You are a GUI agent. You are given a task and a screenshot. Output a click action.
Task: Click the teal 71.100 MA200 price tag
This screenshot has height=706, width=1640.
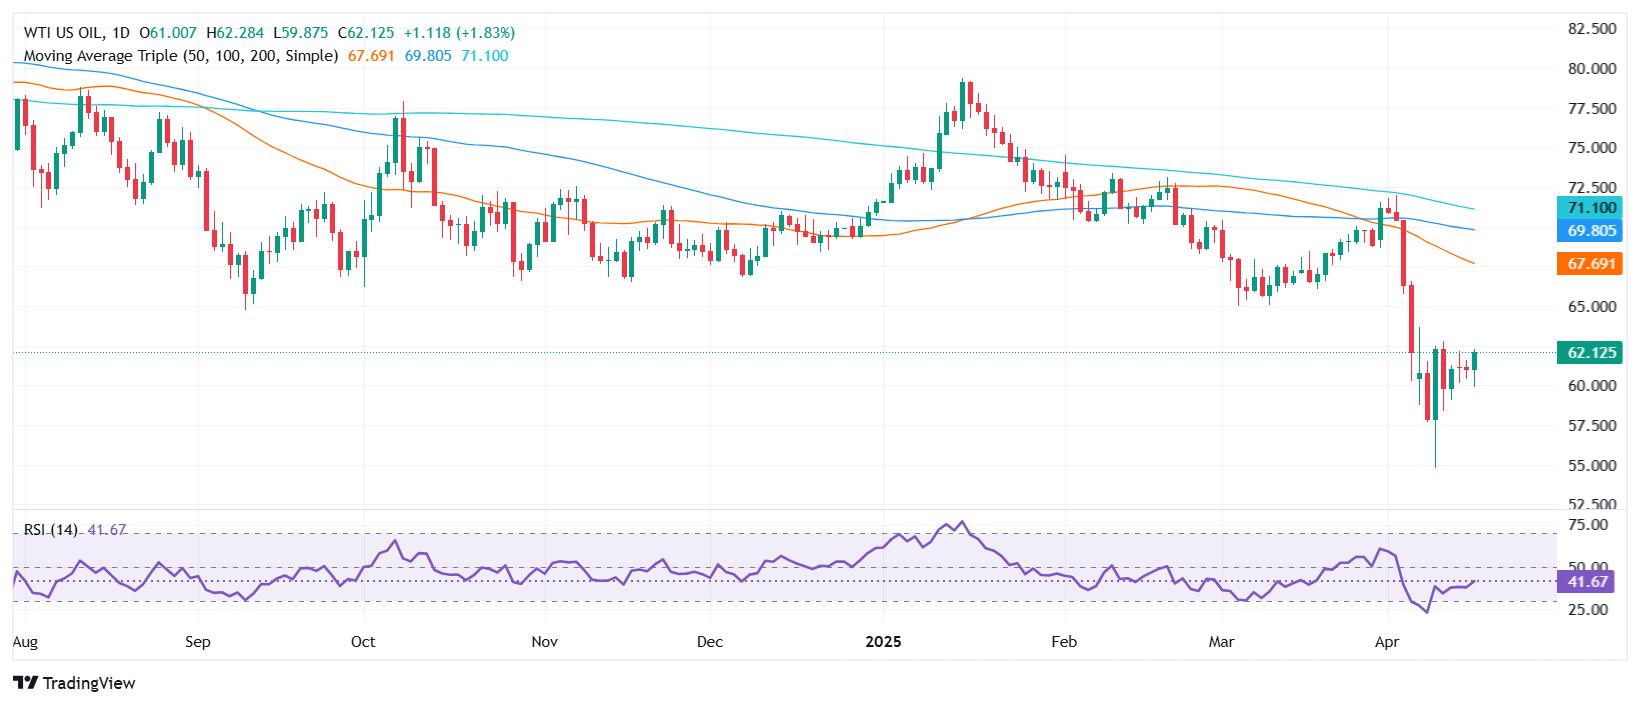click(x=1590, y=208)
